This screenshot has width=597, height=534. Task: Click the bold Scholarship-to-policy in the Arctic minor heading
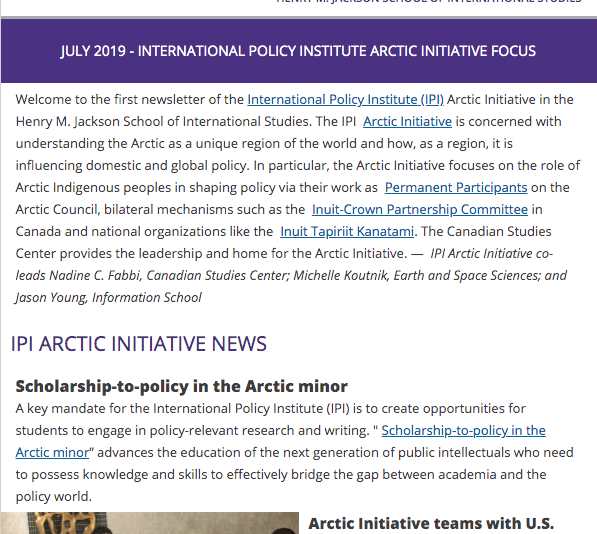coord(182,386)
